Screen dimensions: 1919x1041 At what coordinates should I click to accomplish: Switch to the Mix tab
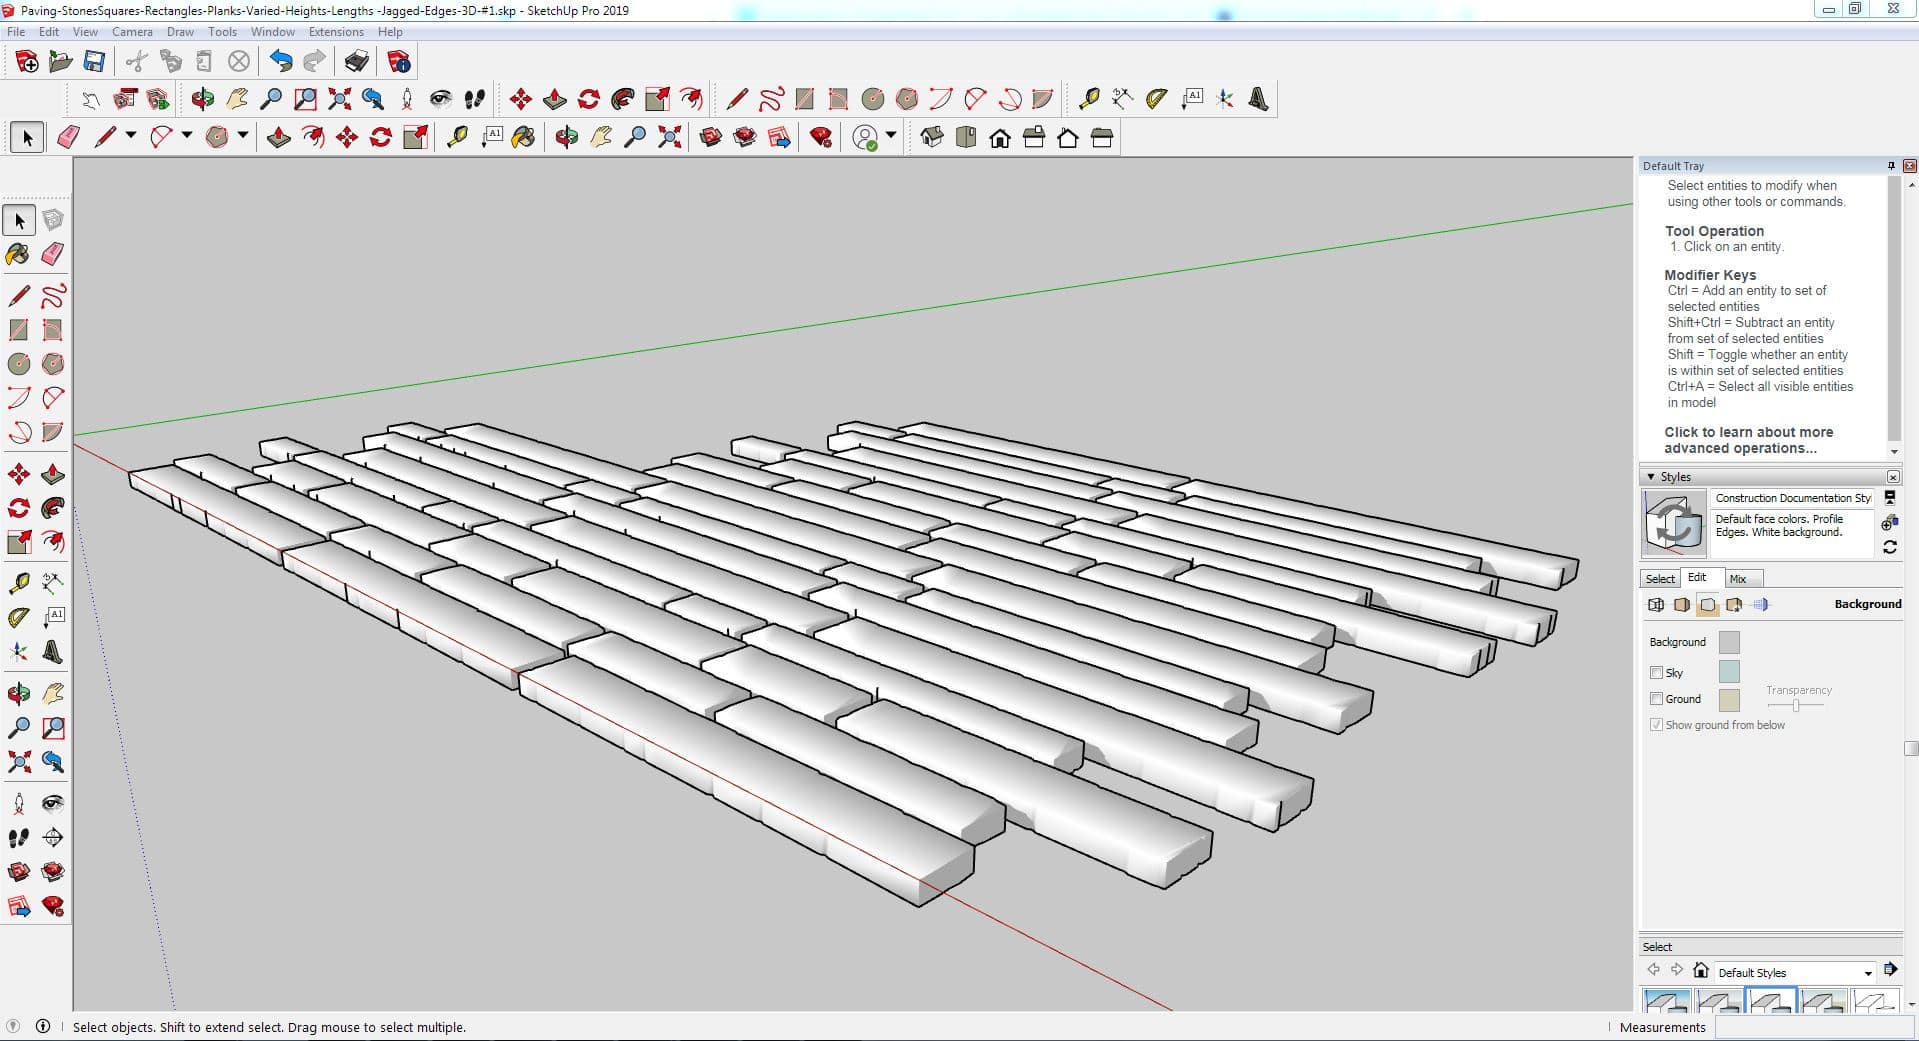click(x=1738, y=579)
